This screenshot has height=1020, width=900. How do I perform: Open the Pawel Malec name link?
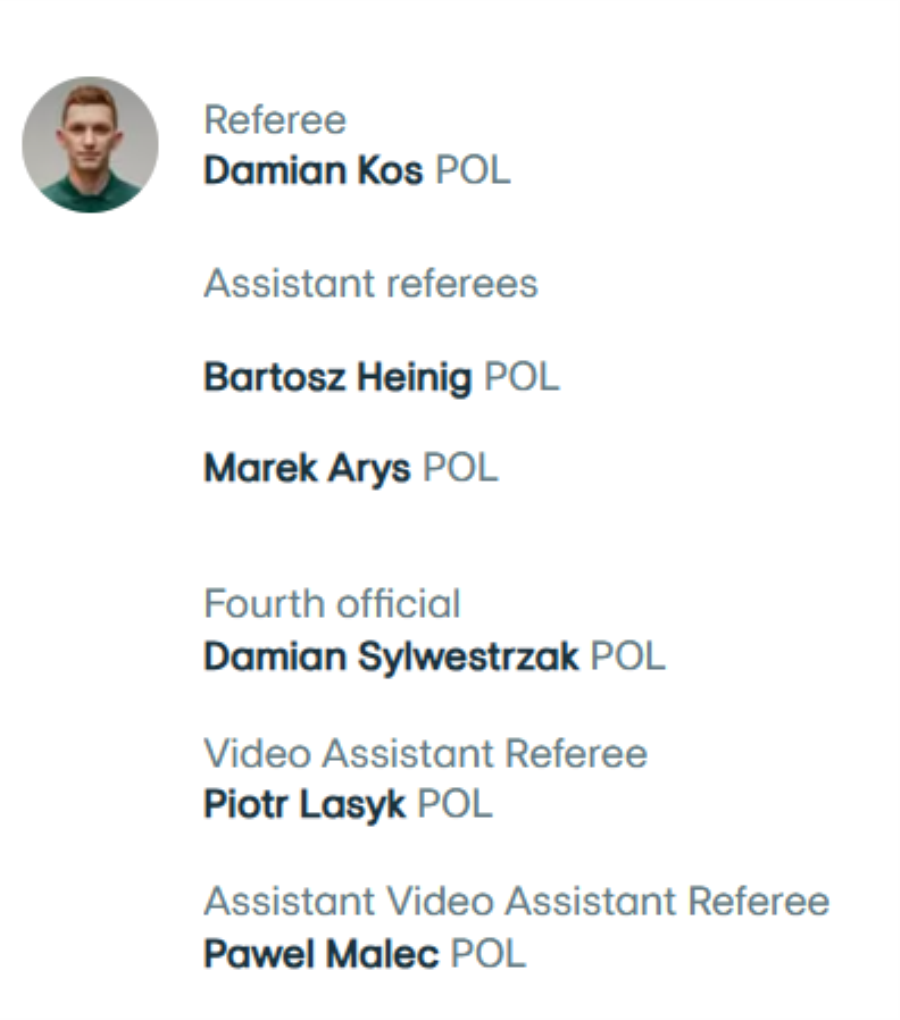point(321,953)
